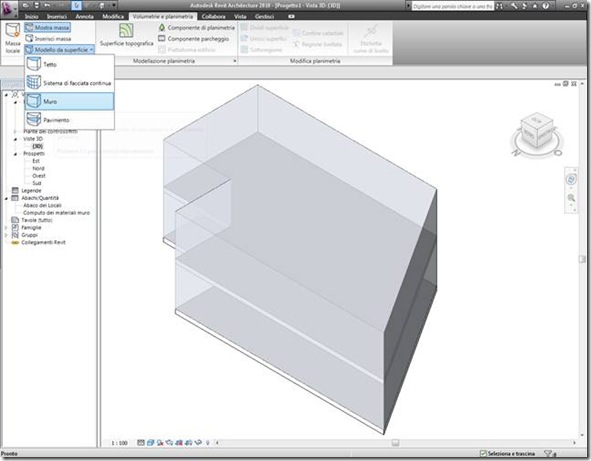
Task: Click the Zoom magnifier navigation bar icon
Action: coord(571,198)
